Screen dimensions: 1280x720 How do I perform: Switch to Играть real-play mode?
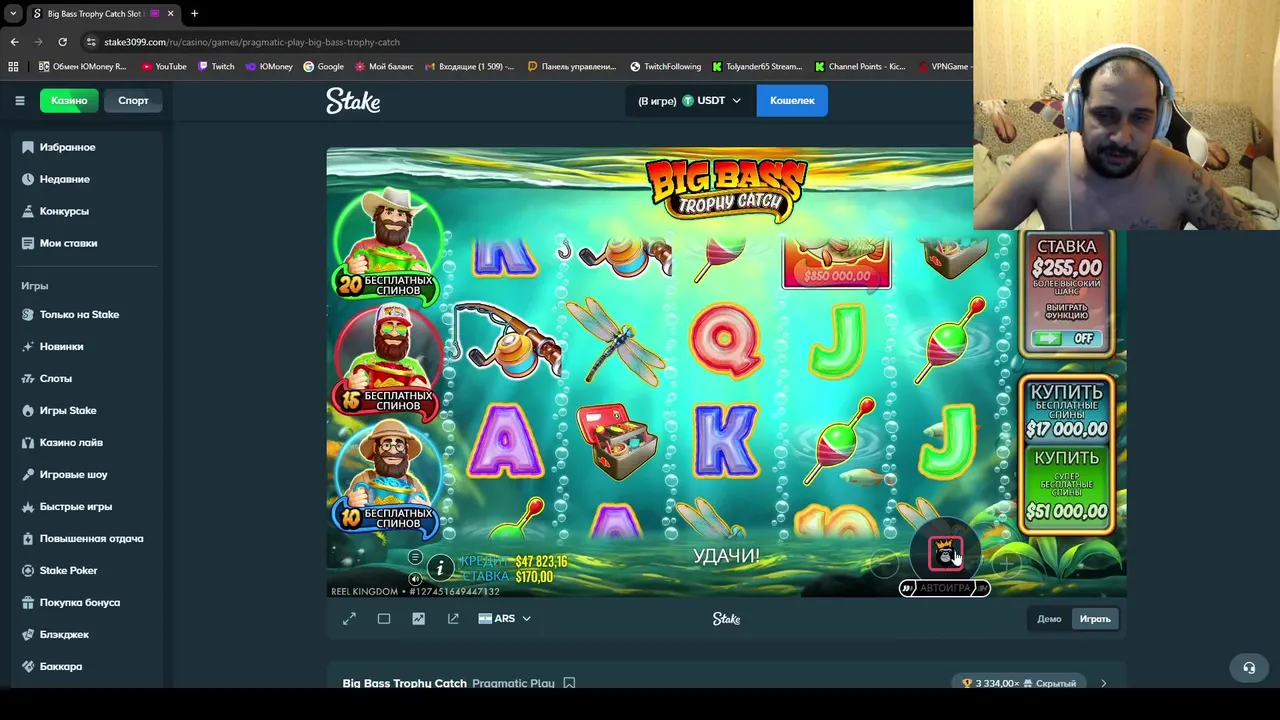click(x=1095, y=619)
